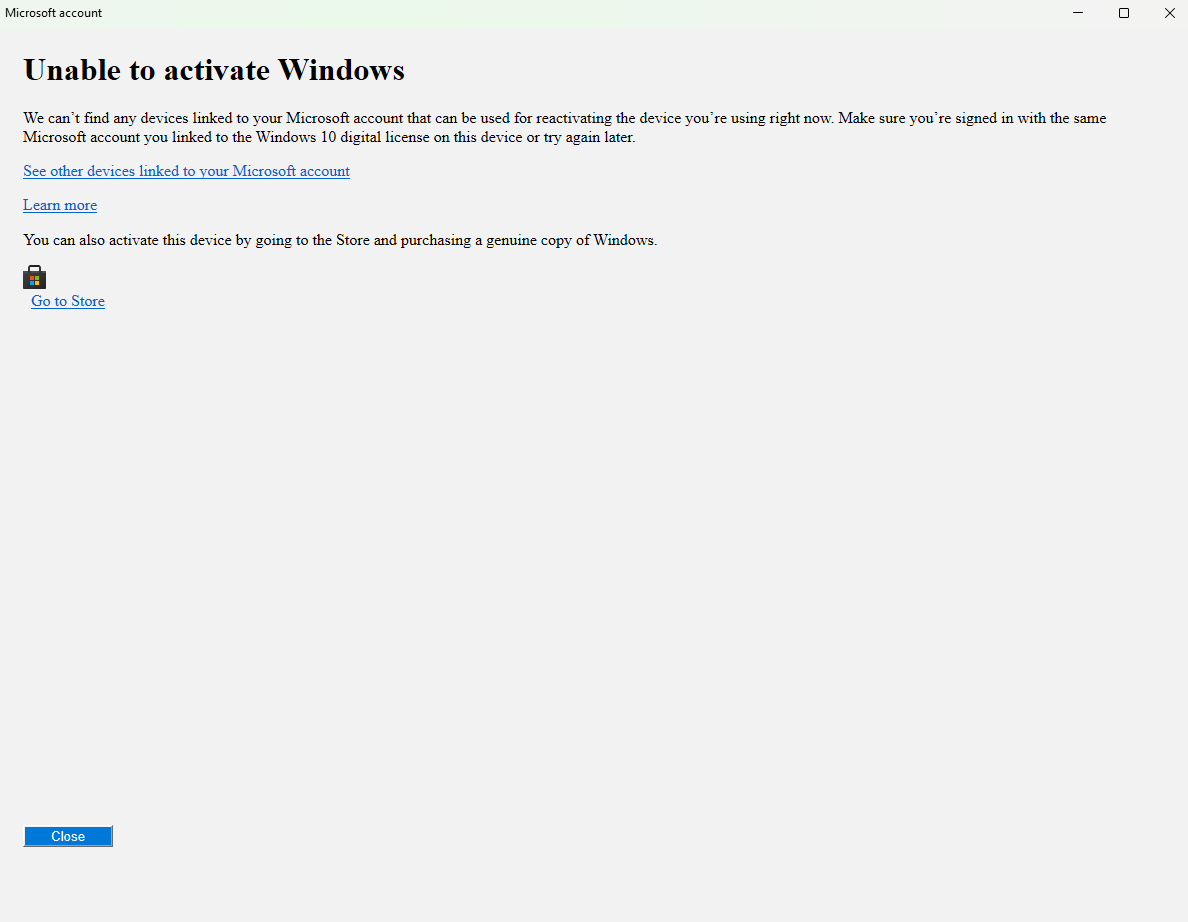
Task: Dismiss the dialog with the Close button
Action: pyautogui.click(x=67, y=836)
